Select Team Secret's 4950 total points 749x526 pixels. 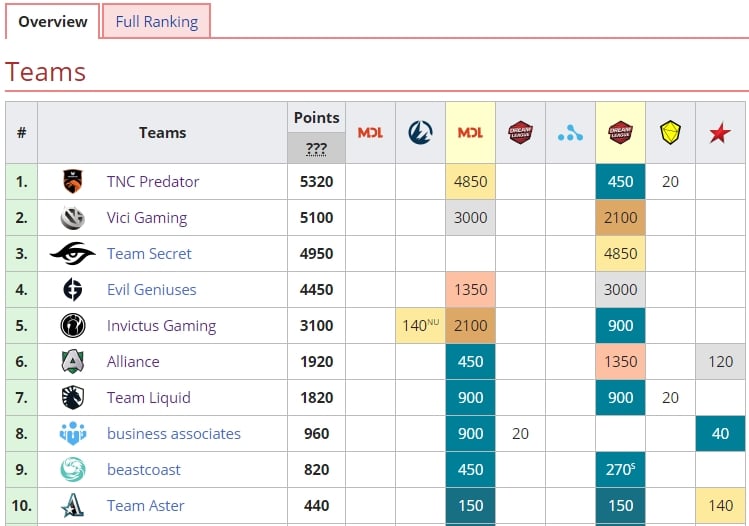[x=316, y=254]
